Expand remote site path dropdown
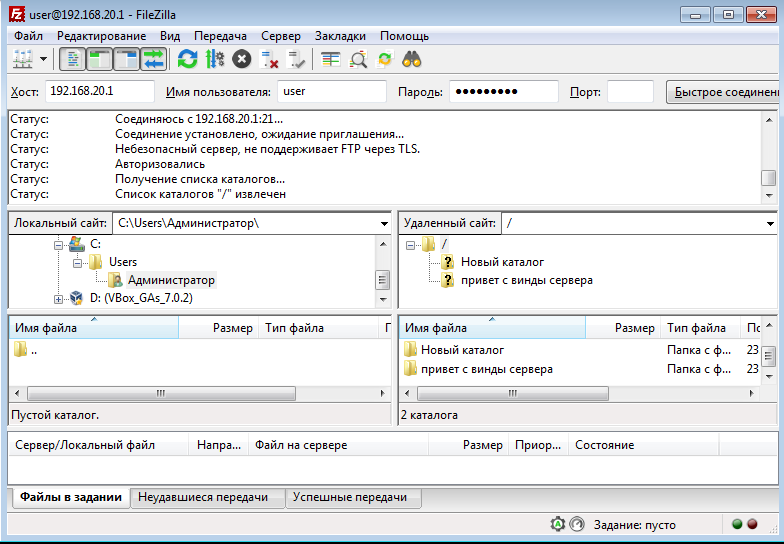The width and height of the screenshot is (784, 544). 770,224
